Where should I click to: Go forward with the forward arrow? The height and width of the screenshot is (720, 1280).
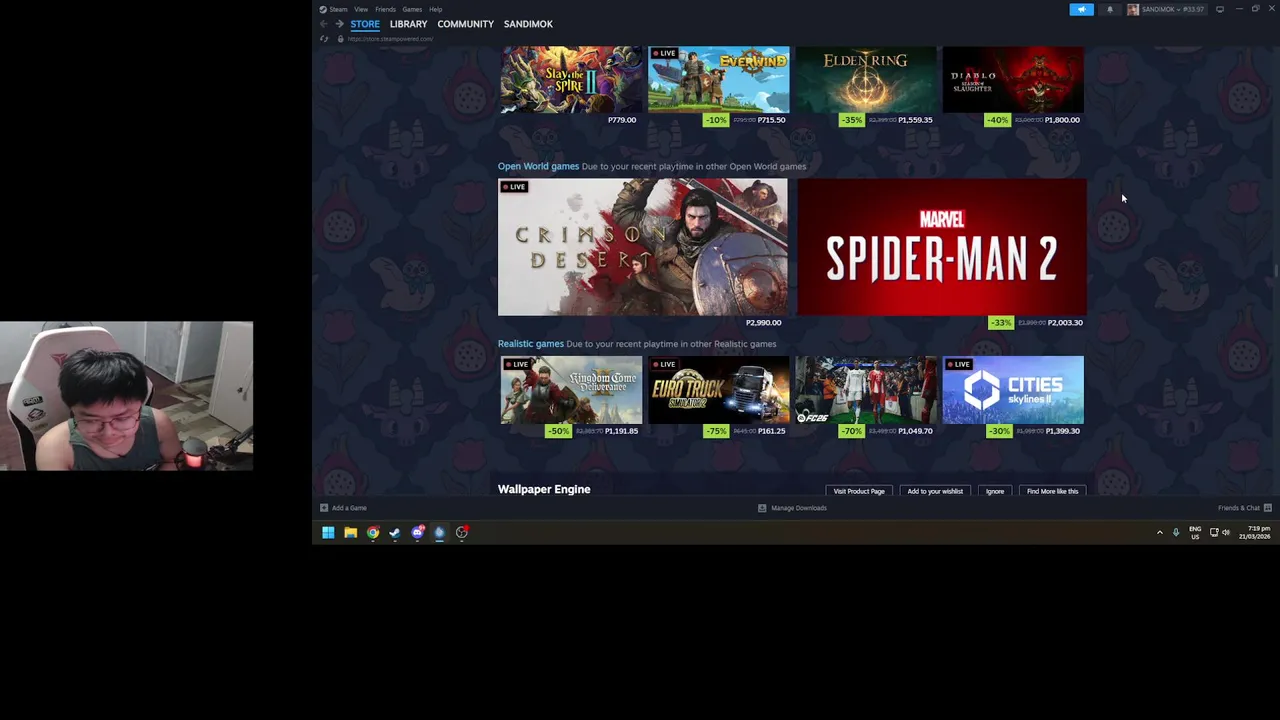point(339,24)
